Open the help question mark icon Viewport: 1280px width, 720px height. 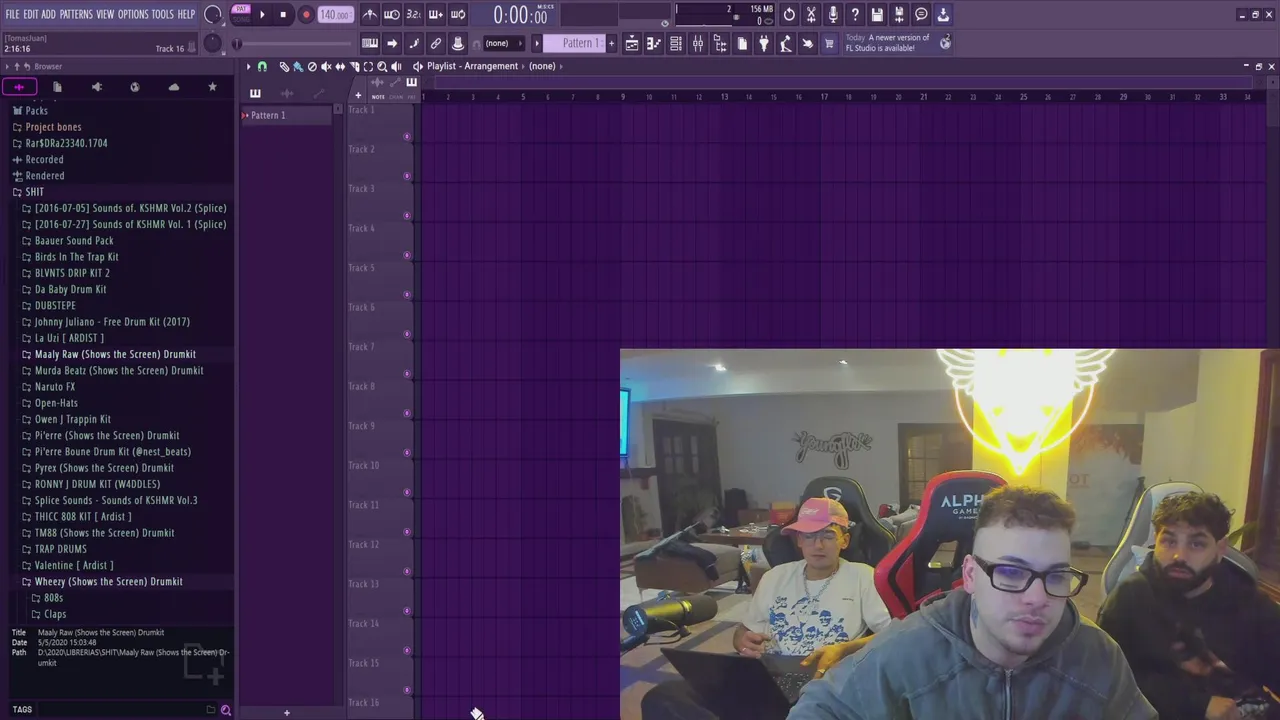tap(855, 15)
